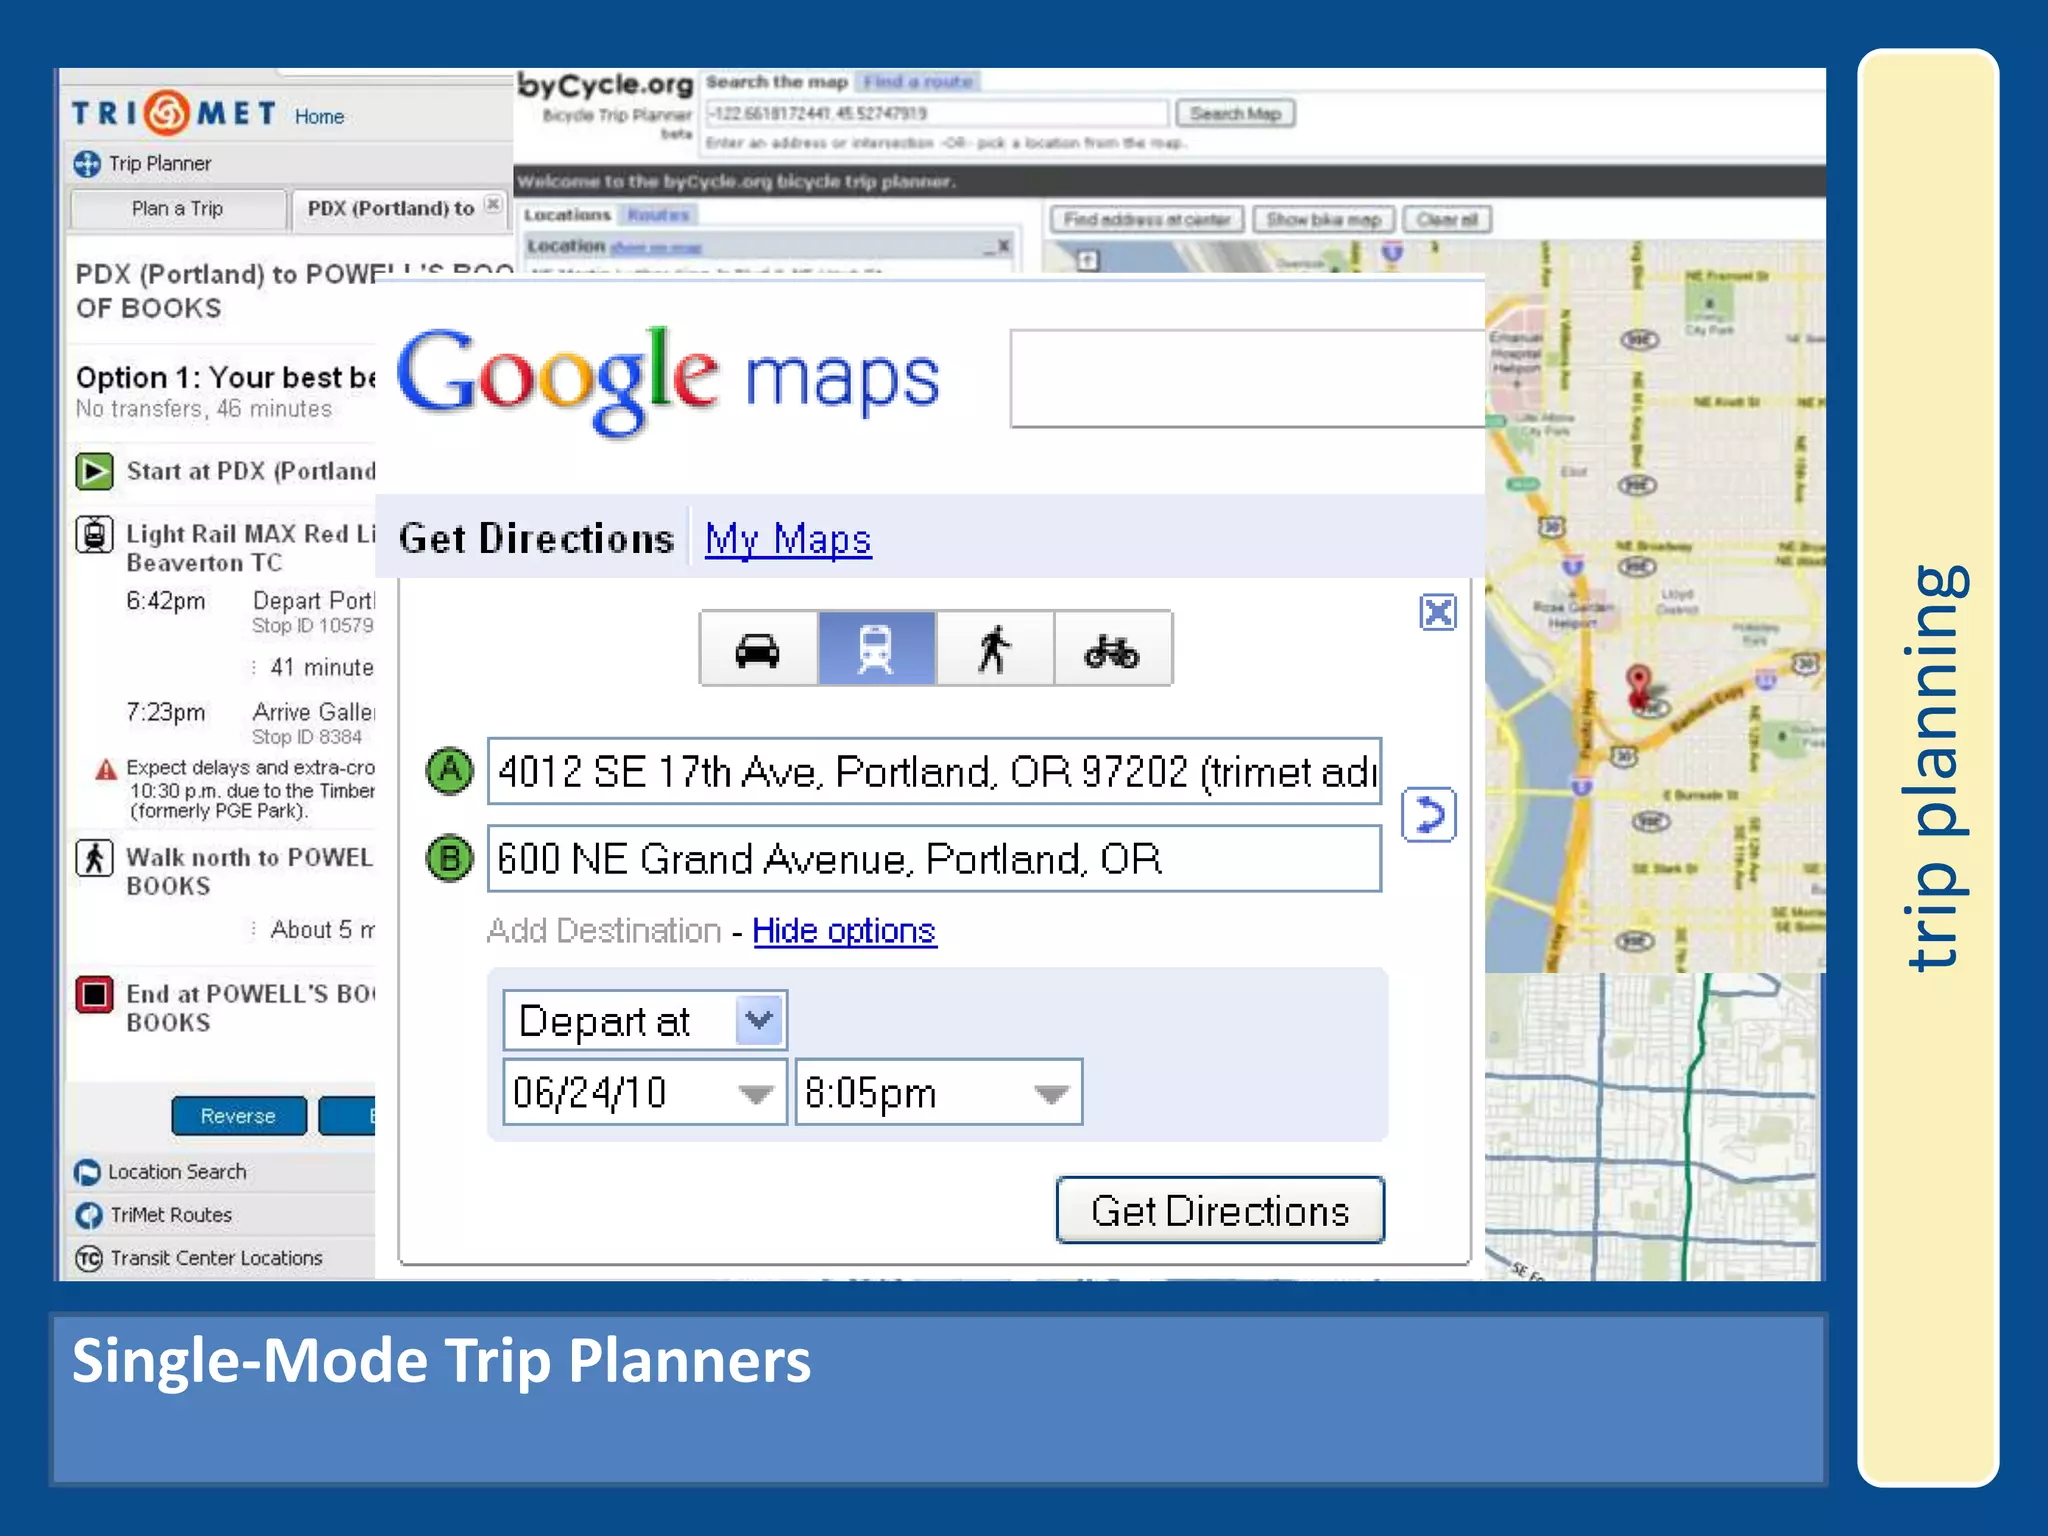Select the bicycling mode icon
The width and height of the screenshot is (2048, 1536).
1112,650
